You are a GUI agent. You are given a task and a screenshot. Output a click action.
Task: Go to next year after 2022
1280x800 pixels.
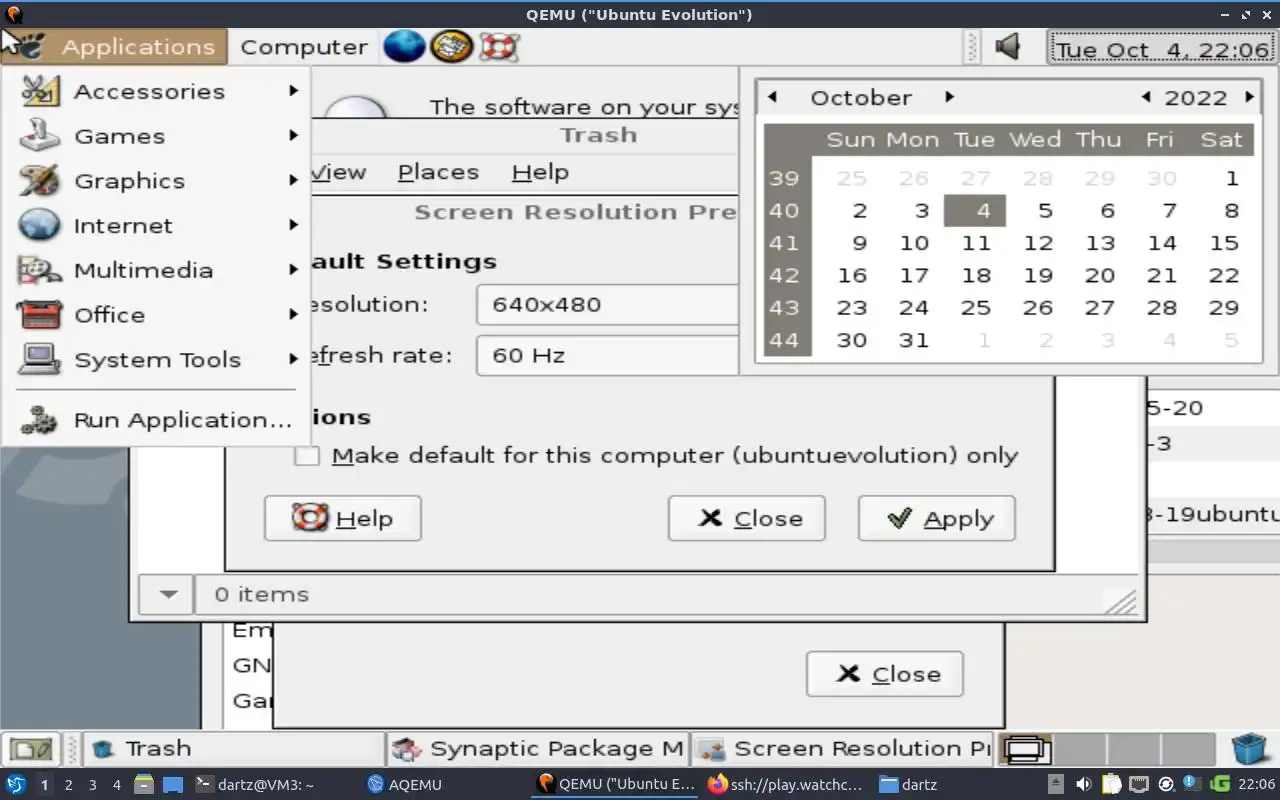click(1249, 97)
